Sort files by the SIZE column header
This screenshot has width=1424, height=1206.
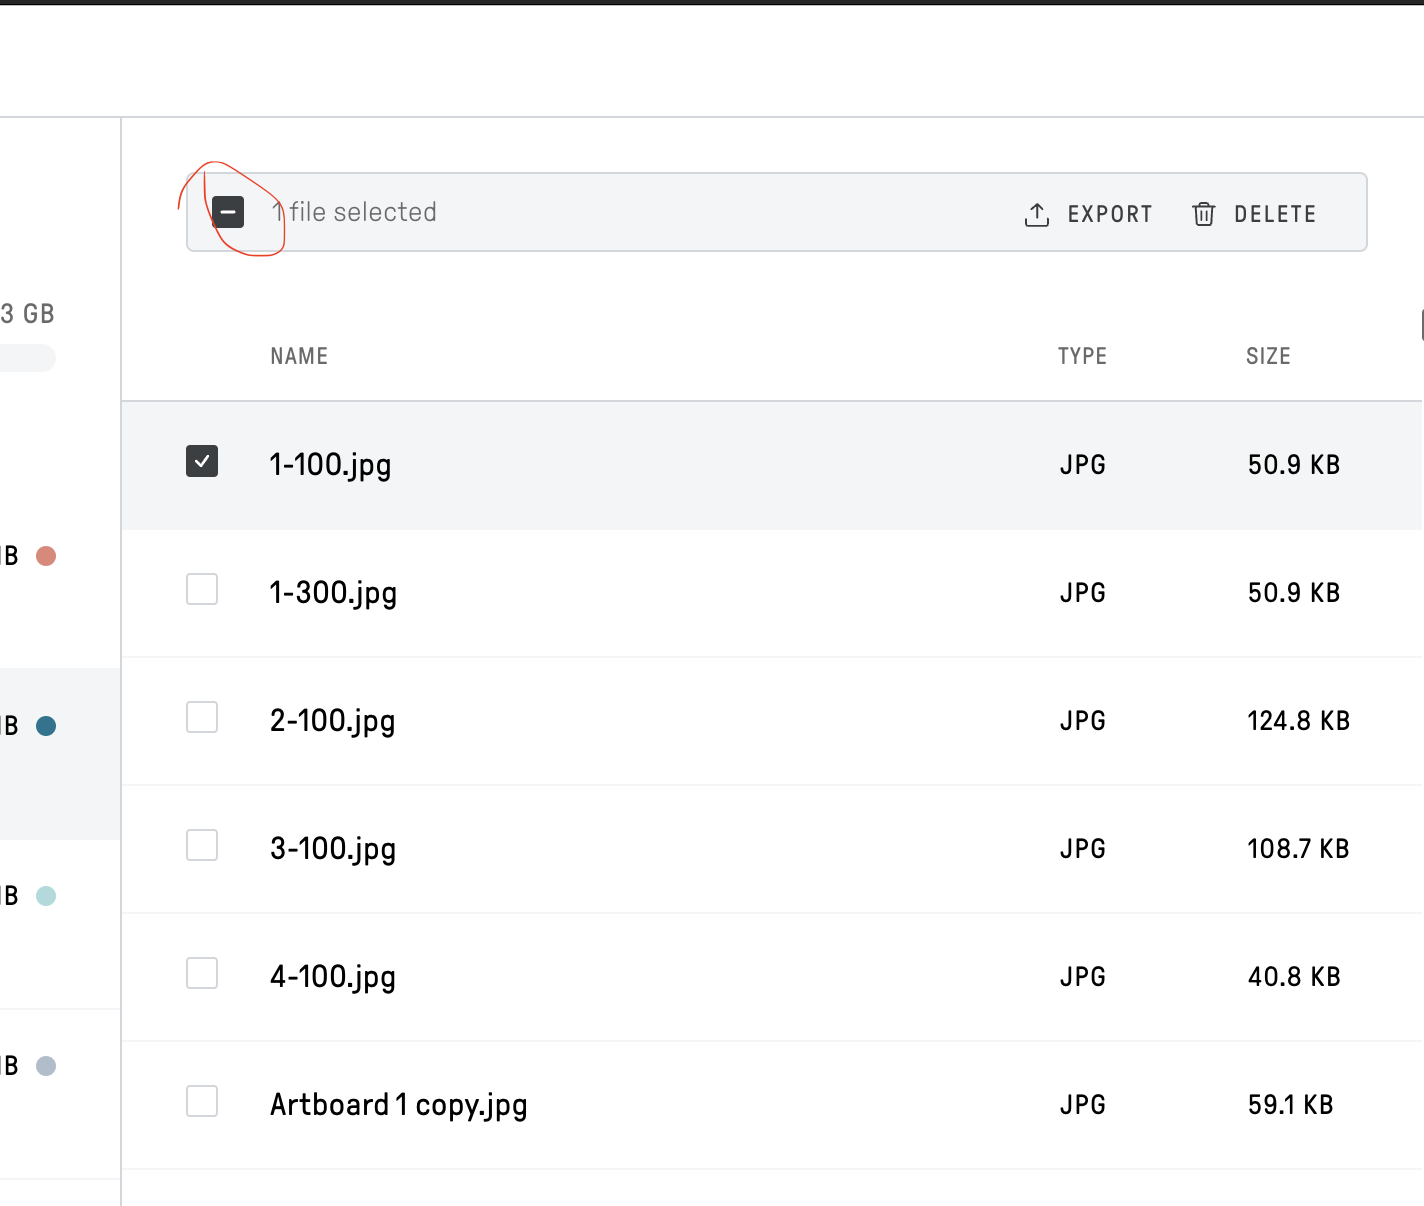click(1268, 356)
